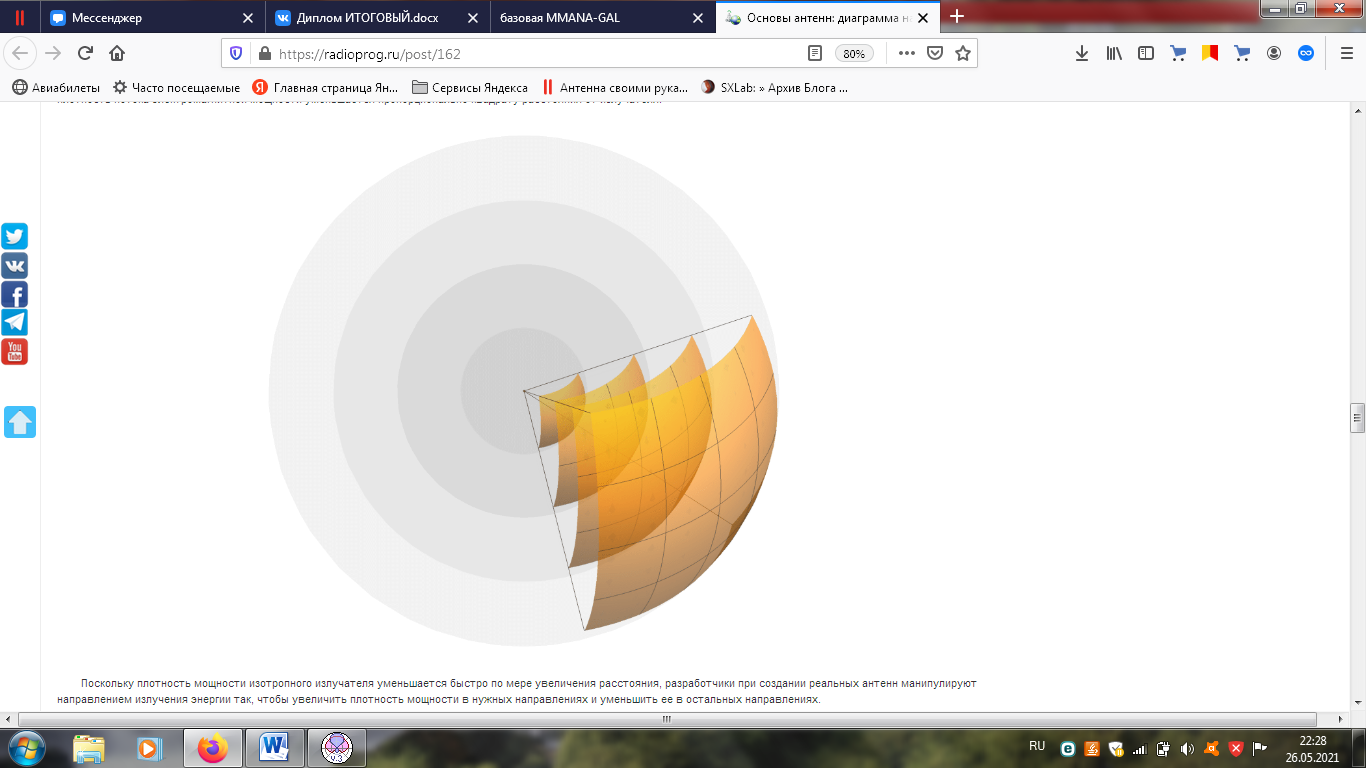Toggle the browser sidebar
The height and width of the screenshot is (768, 1366).
click(1146, 54)
